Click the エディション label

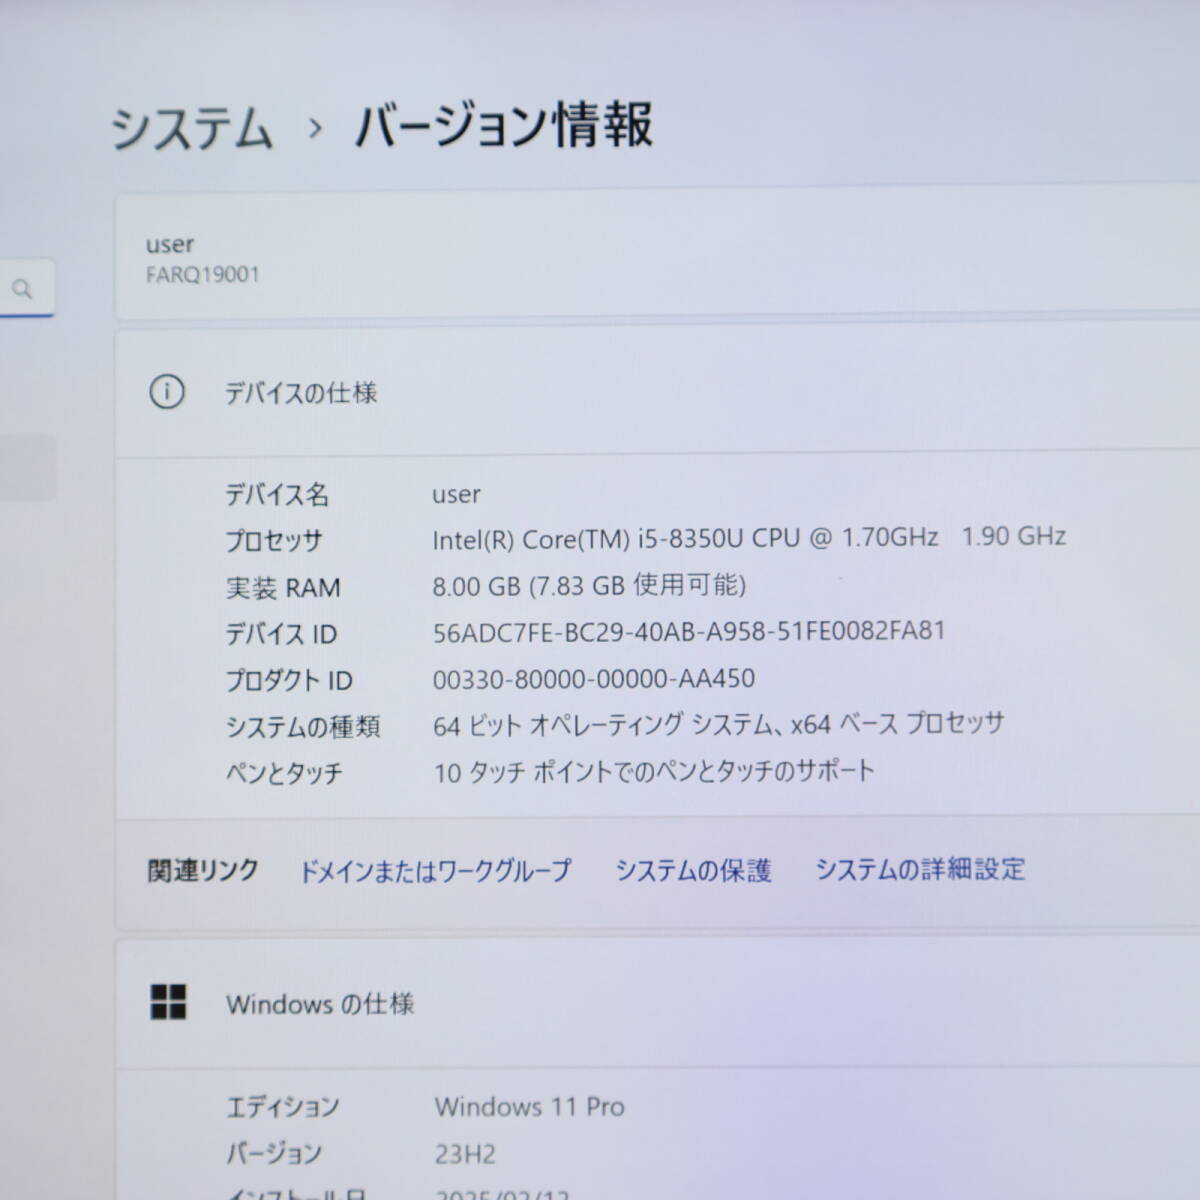click(x=283, y=1107)
